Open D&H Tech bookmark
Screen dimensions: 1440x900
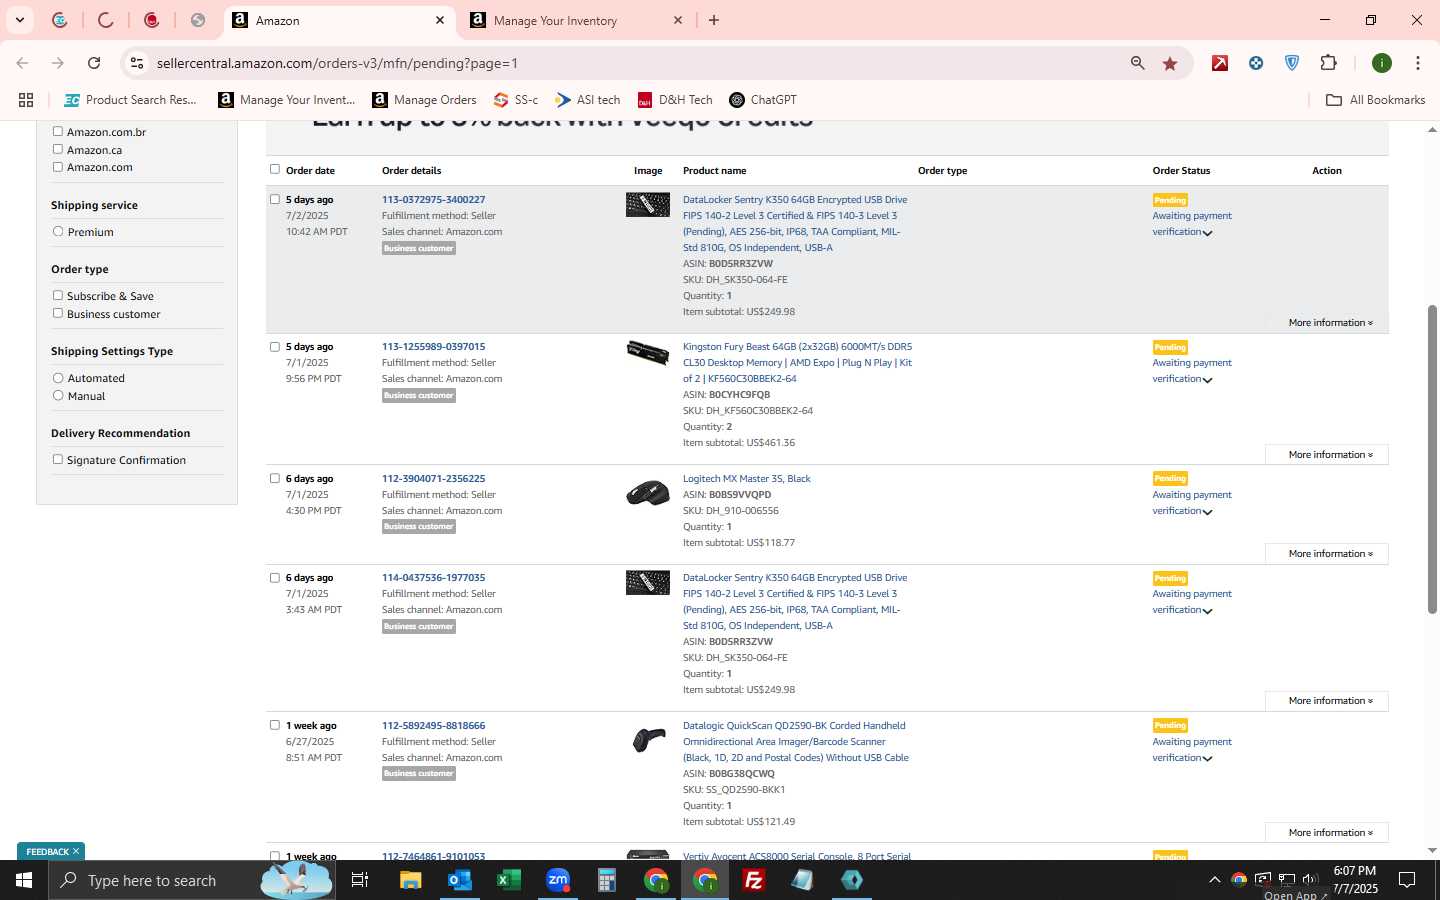tap(675, 100)
